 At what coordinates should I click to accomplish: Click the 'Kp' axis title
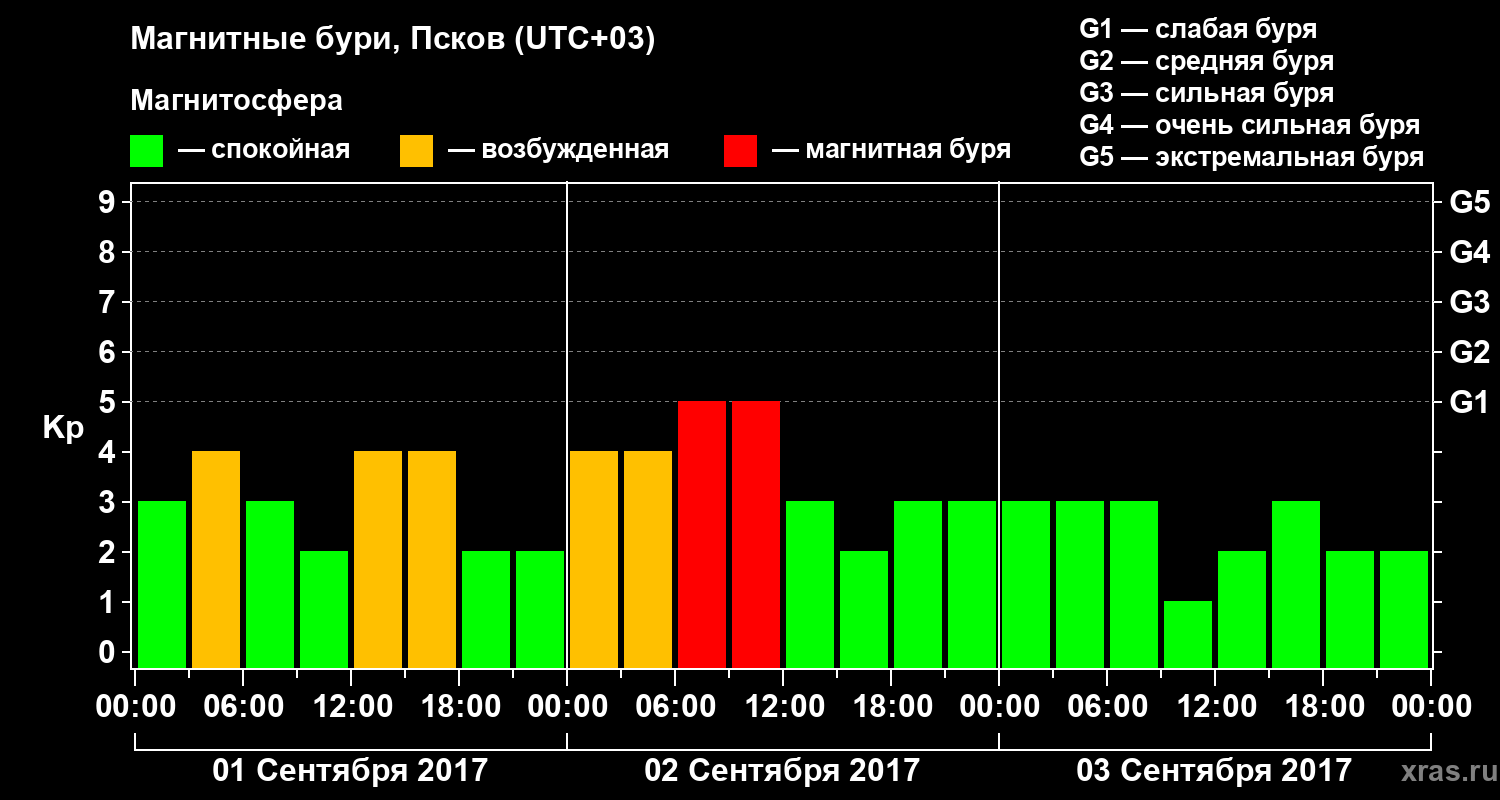point(63,429)
